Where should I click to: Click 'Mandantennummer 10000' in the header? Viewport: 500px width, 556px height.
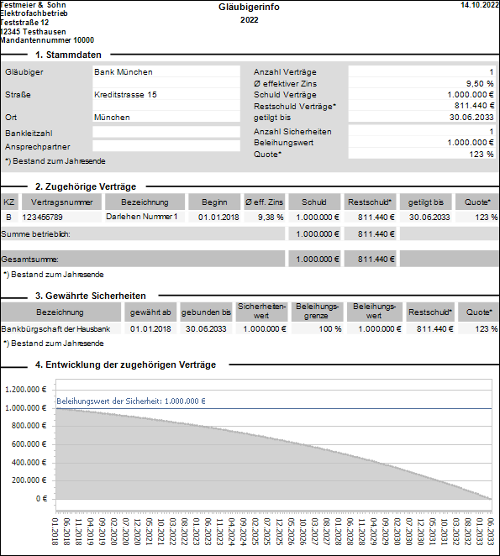click(47, 40)
